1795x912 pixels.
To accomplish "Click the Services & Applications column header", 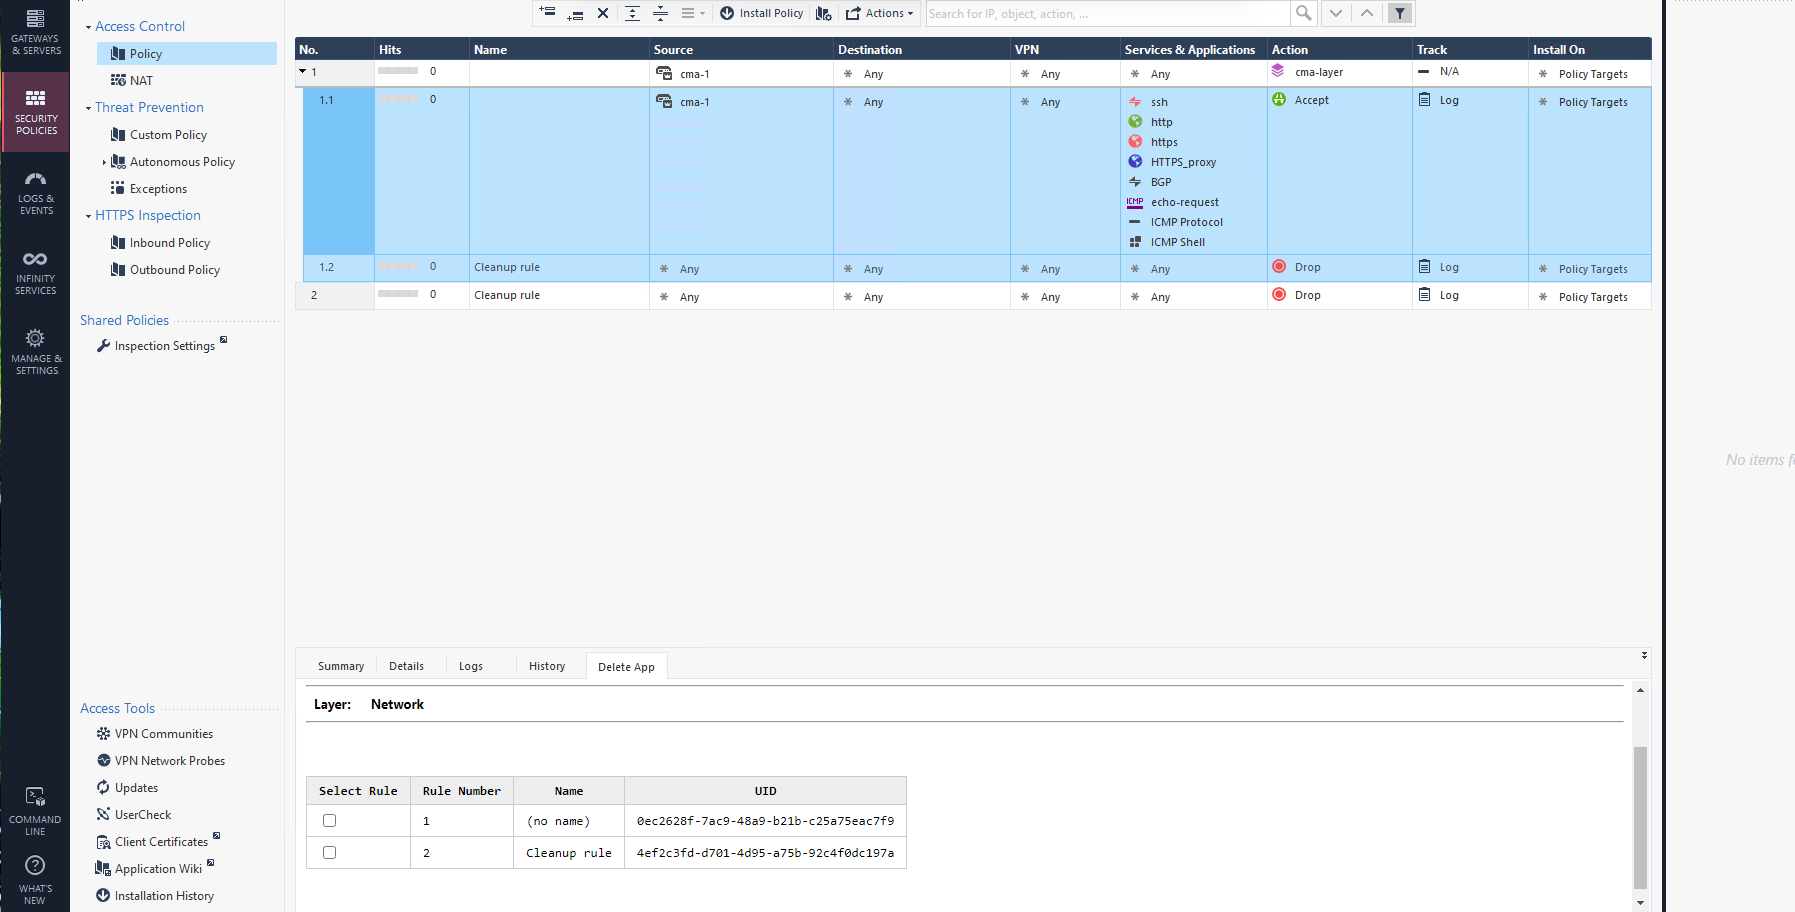I will pyautogui.click(x=1193, y=49).
